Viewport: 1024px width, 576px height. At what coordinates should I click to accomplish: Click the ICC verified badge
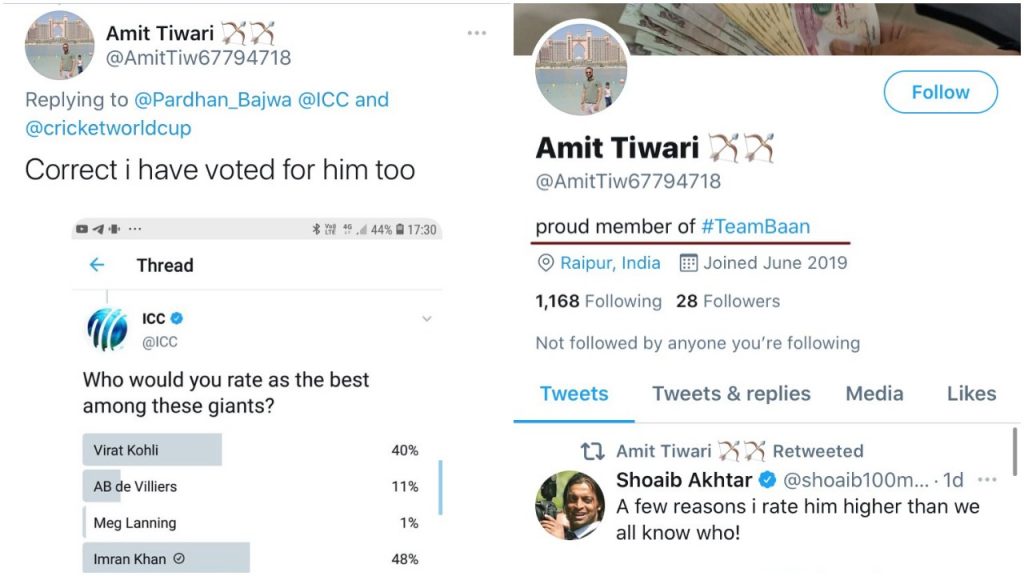(x=177, y=318)
